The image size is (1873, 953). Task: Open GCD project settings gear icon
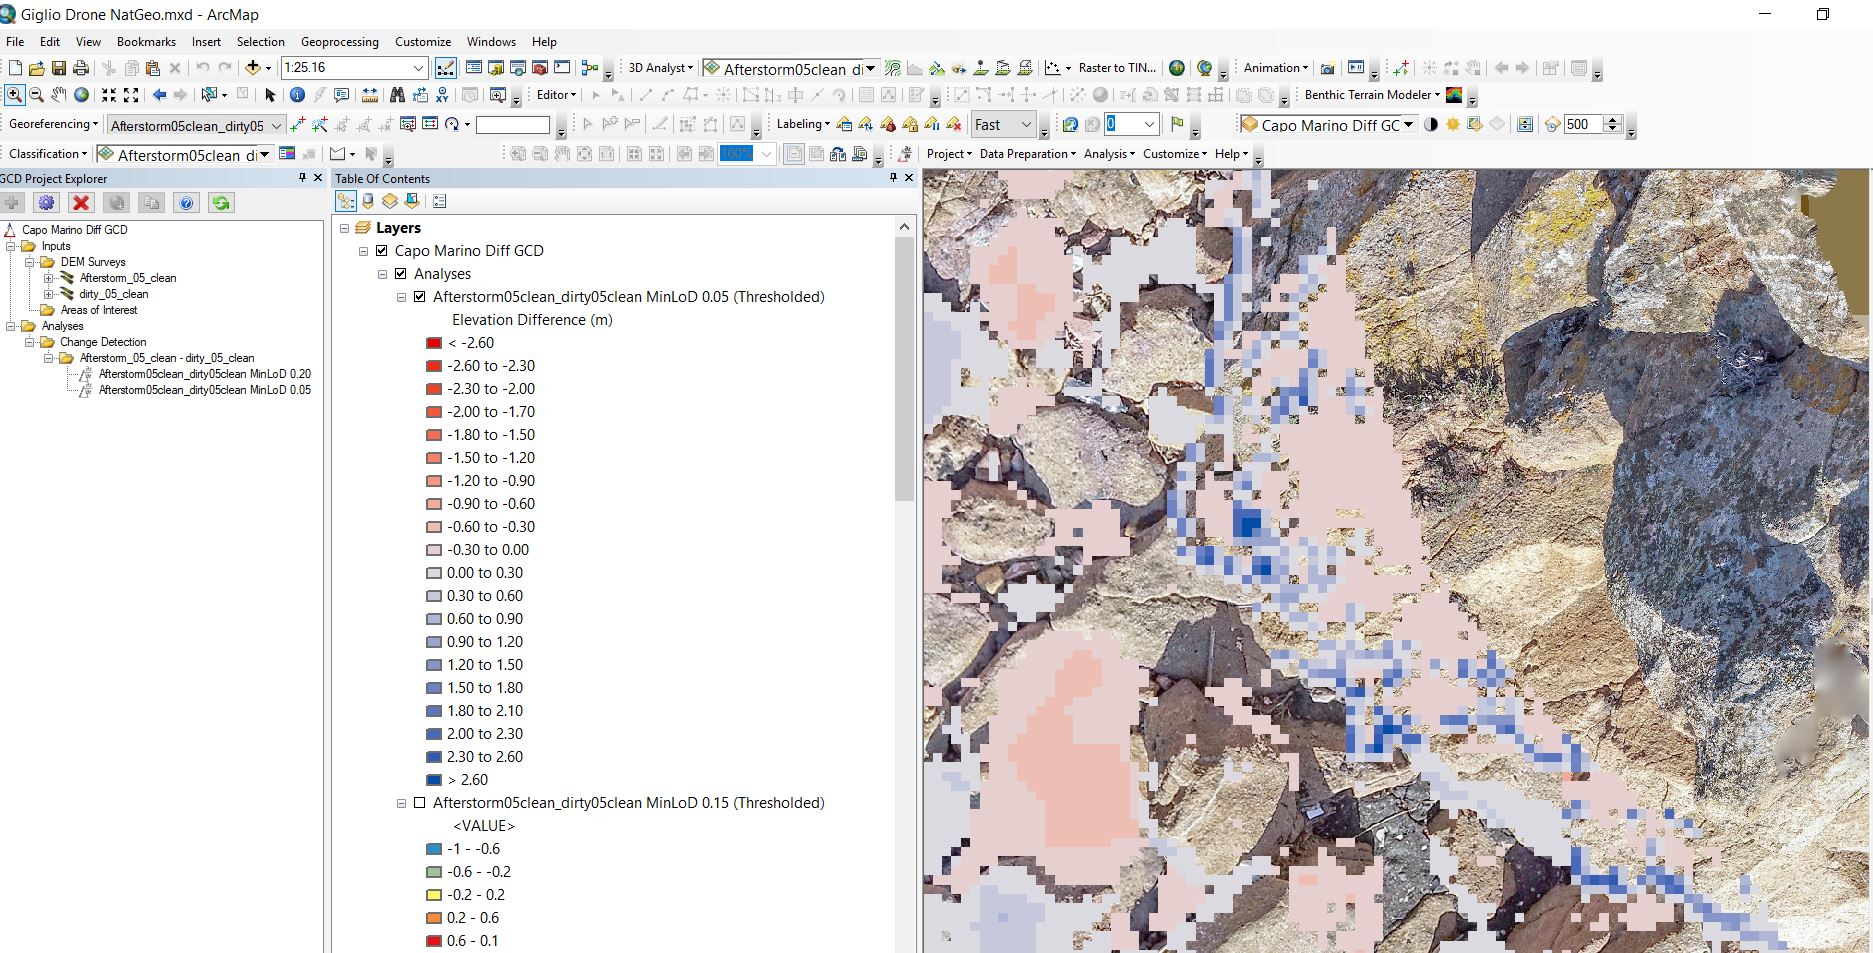tap(46, 203)
